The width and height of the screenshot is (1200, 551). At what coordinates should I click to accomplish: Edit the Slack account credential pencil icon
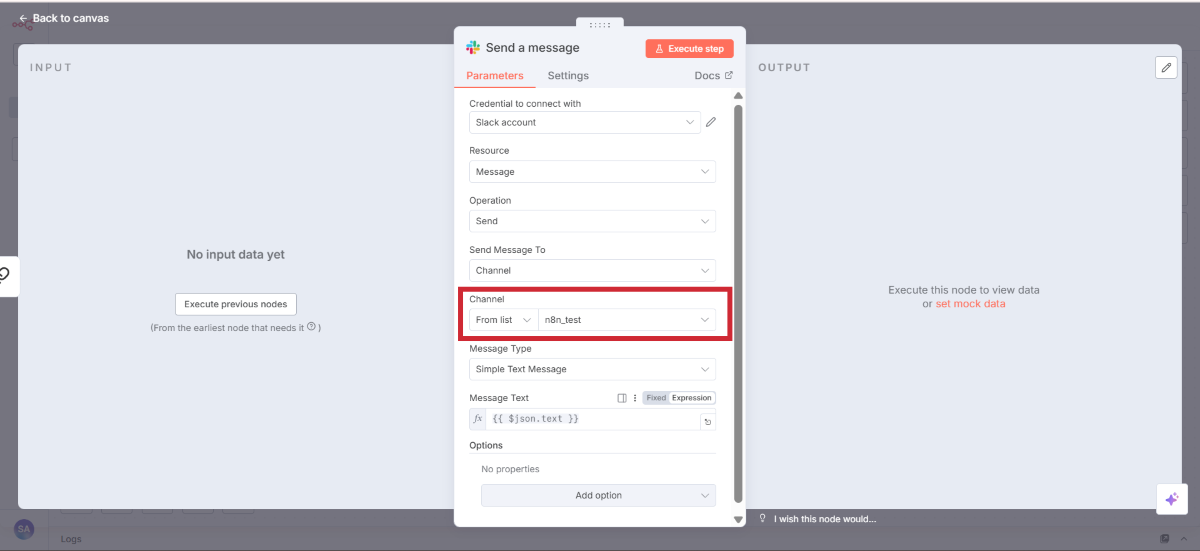(x=711, y=122)
